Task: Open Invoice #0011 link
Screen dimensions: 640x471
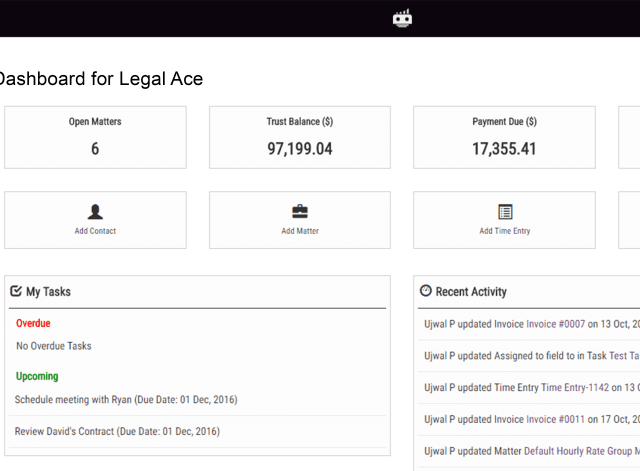Action: (555, 419)
